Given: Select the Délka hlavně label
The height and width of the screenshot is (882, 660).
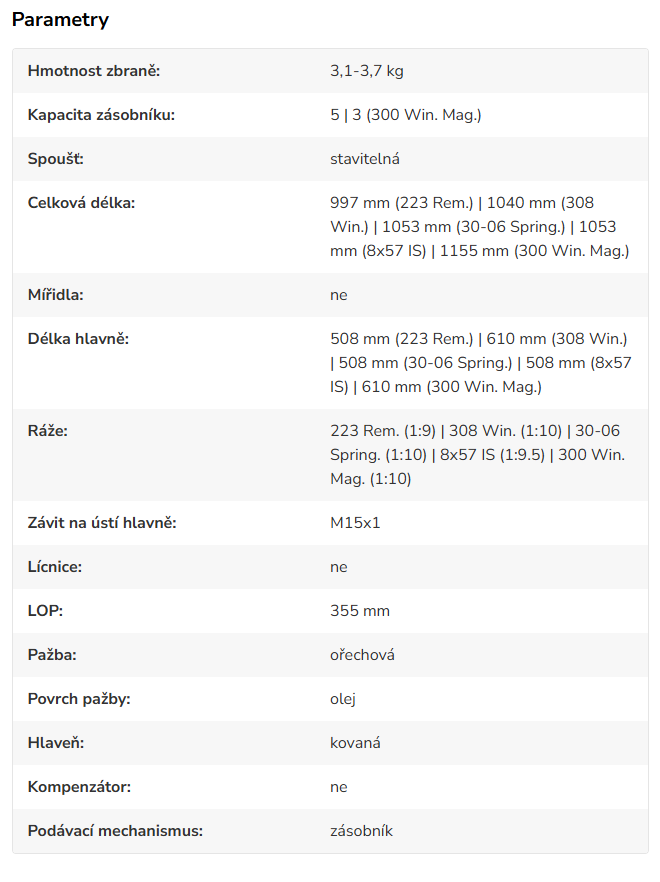Looking at the screenshot, I should pos(78,339).
